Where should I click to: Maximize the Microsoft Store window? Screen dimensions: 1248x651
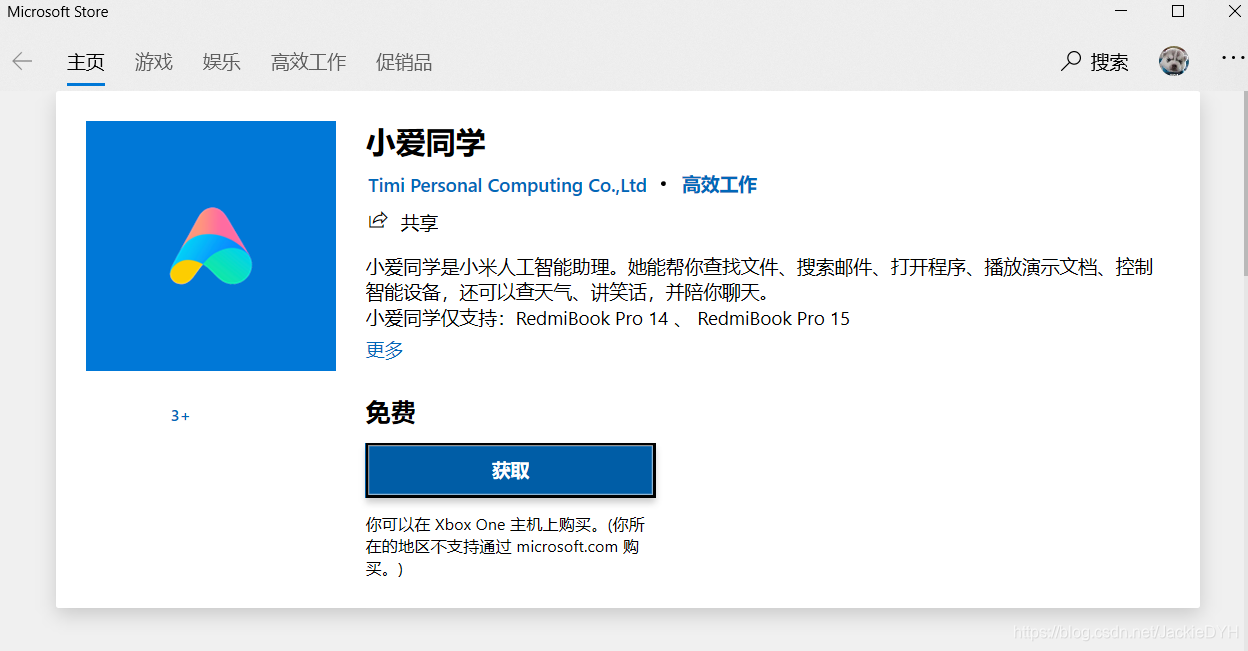(x=1178, y=12)
